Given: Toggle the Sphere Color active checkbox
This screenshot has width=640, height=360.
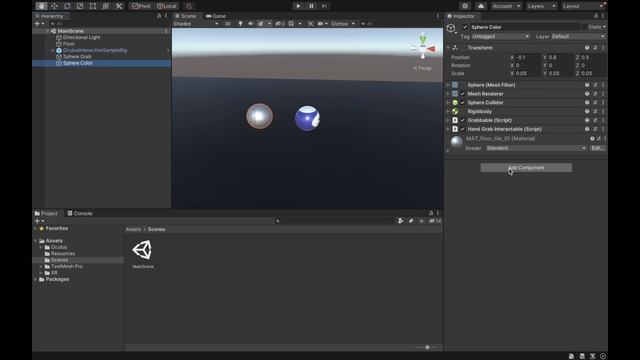Looking at the screenshot, I should point(465,27).
